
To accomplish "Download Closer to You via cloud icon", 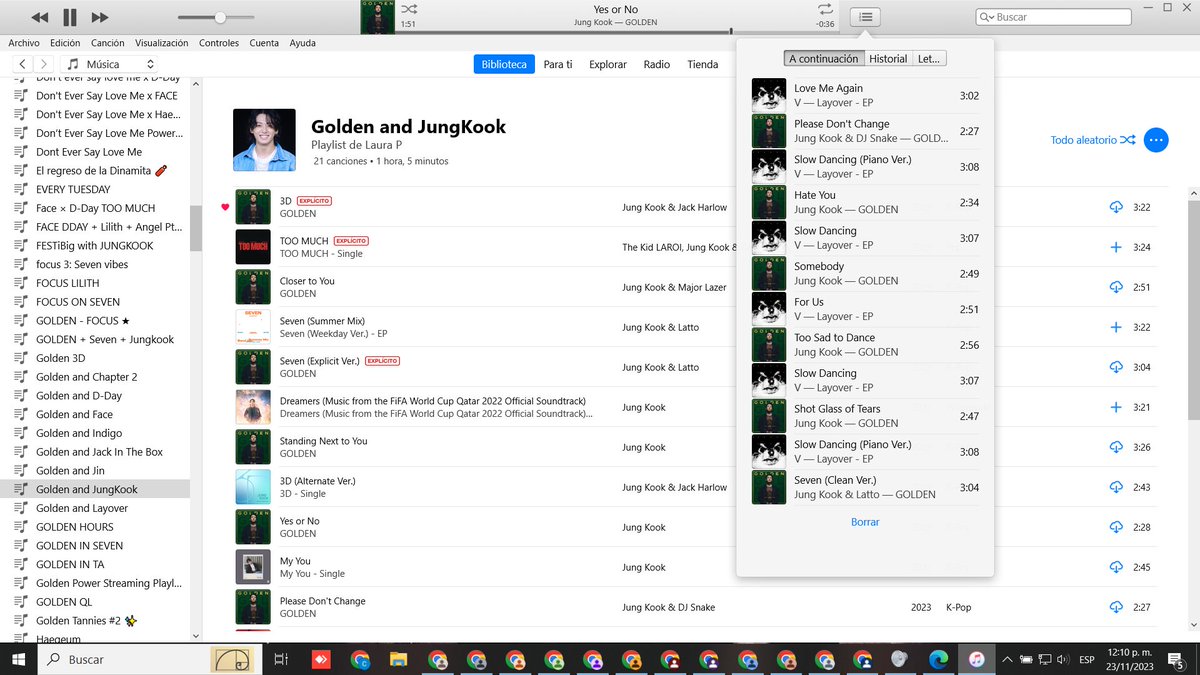I will click(1116, 287).
